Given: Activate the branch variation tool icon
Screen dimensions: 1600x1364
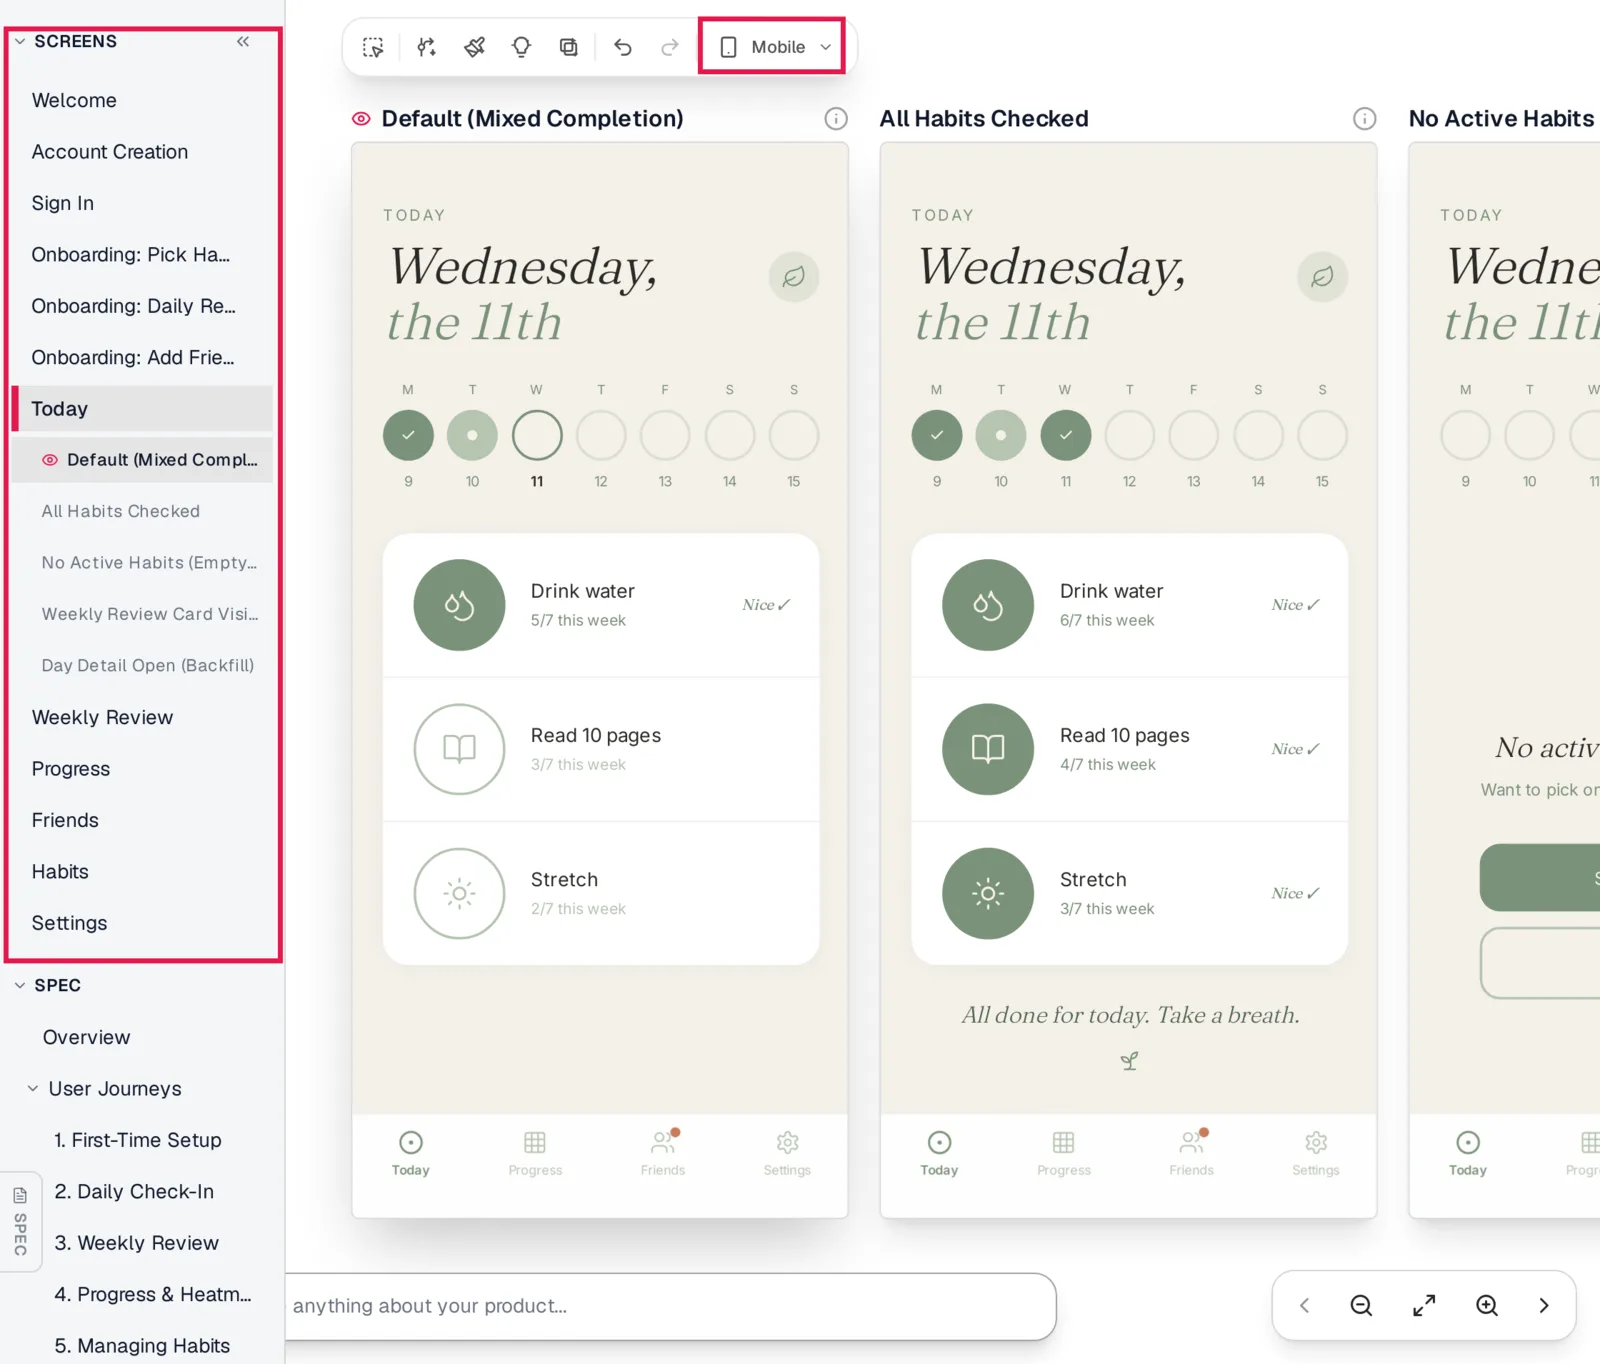Looking at the screenshot, I should [427, 47].
